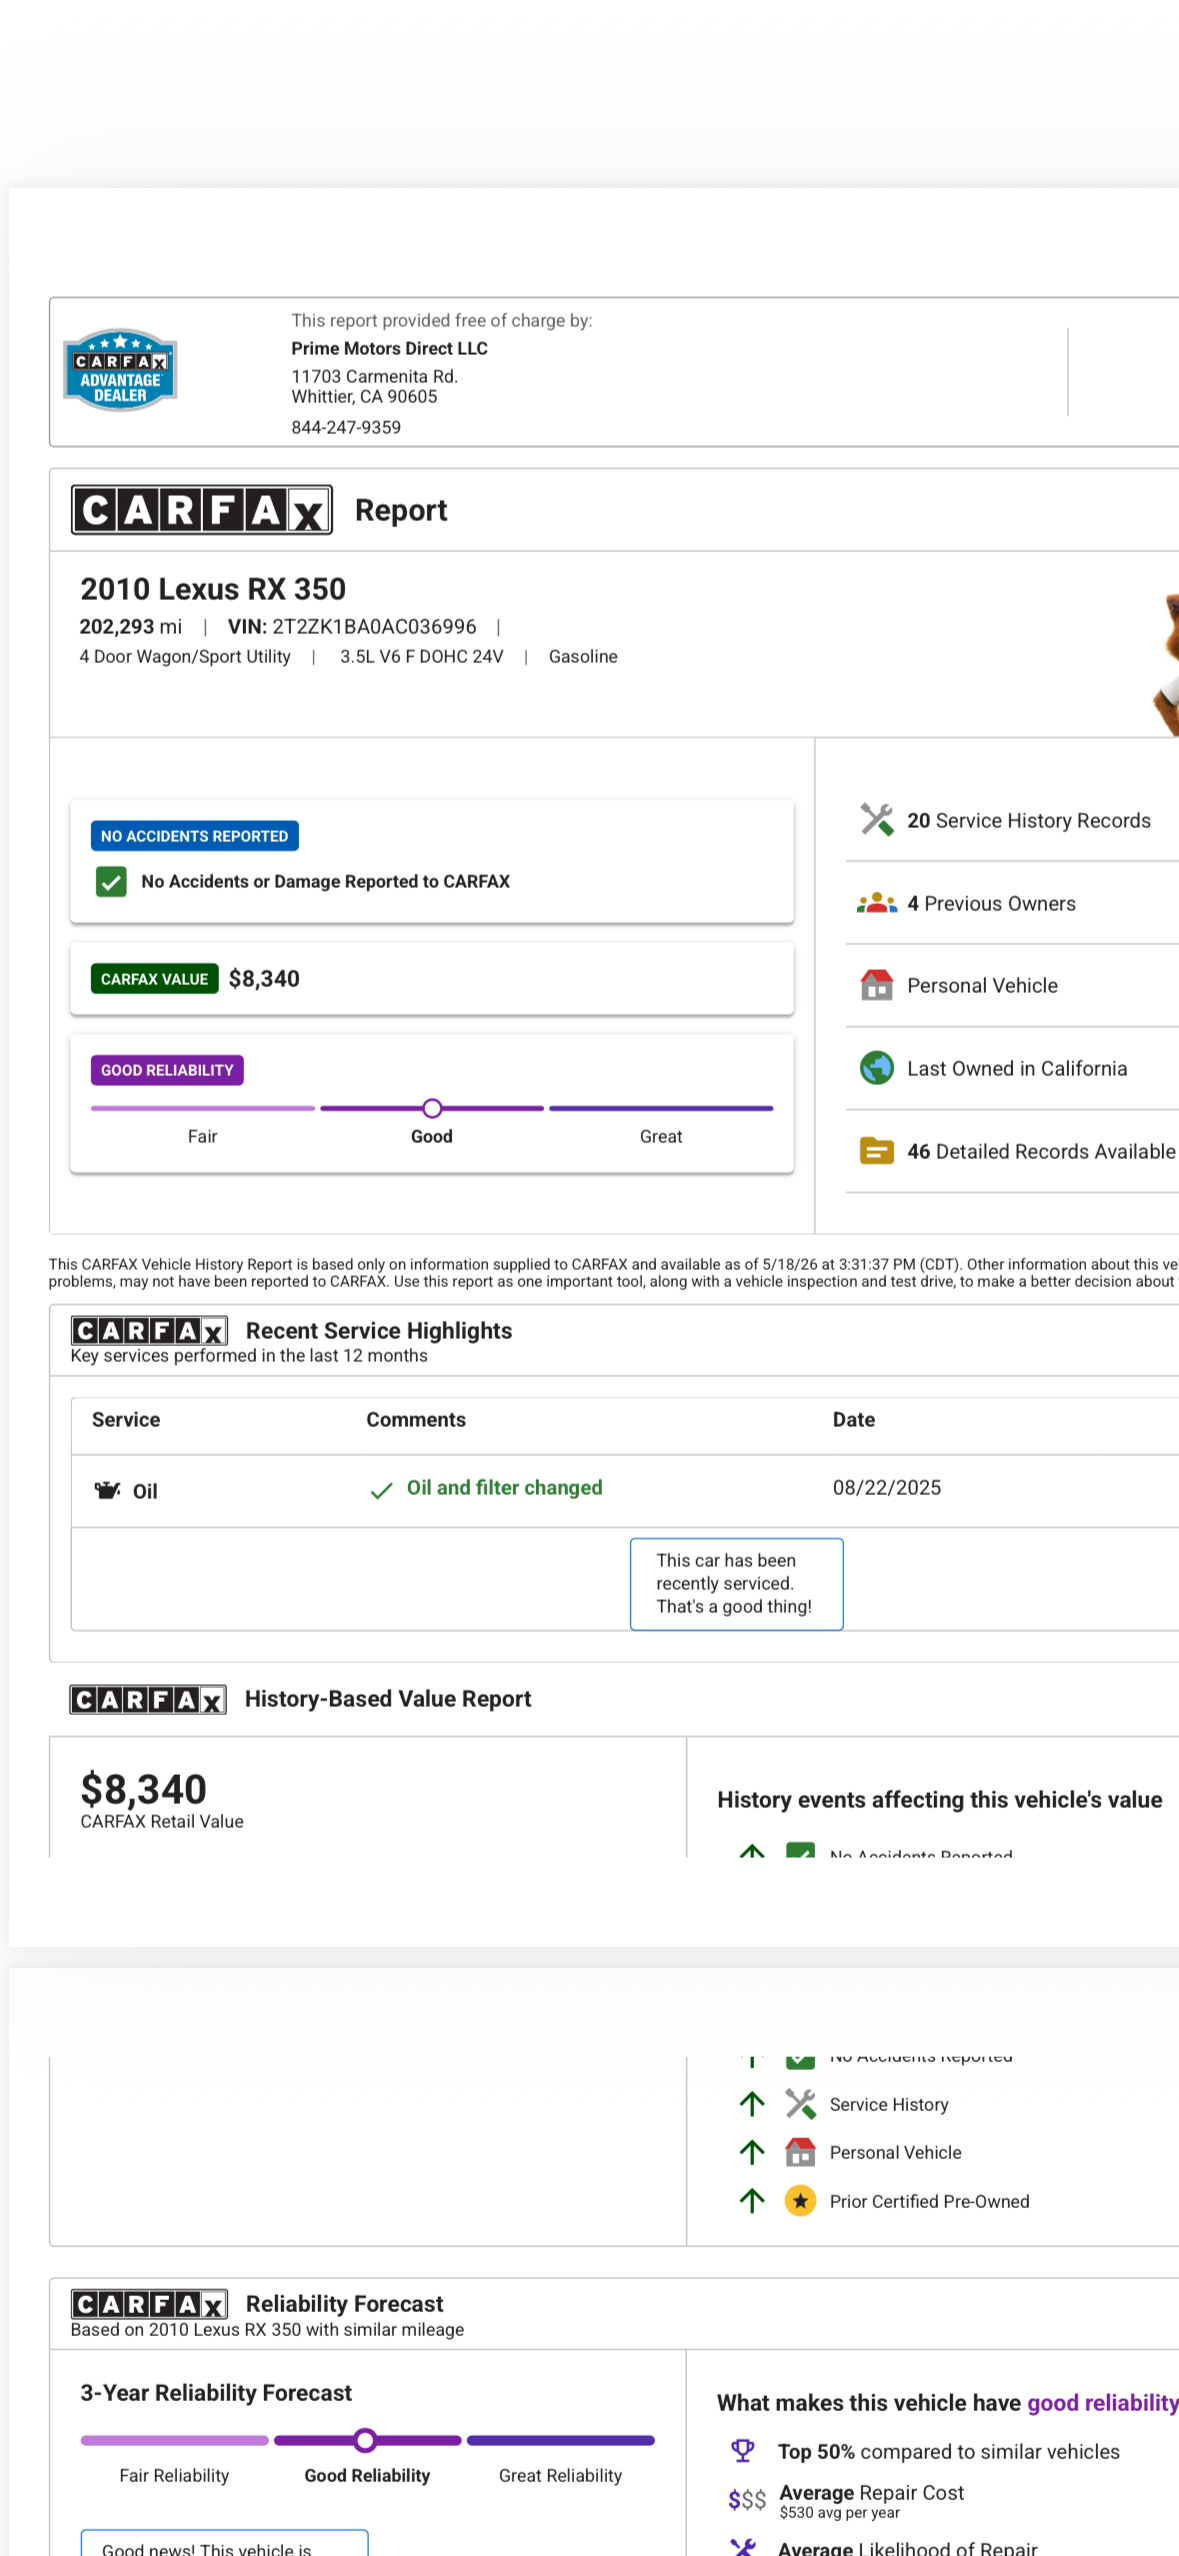Click the green No Accidents checkmark box

111,882
